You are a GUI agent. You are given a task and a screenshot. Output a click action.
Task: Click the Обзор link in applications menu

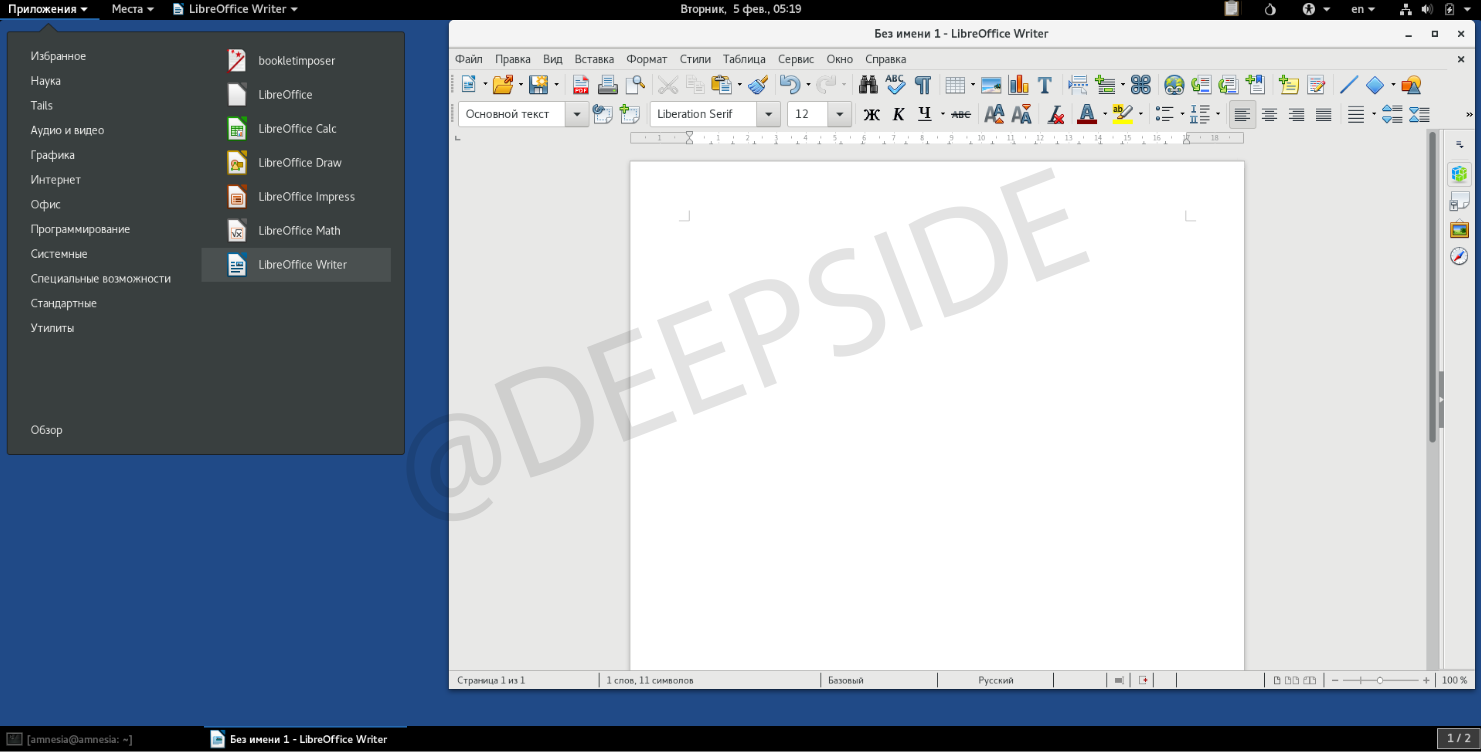coord(47,430)
